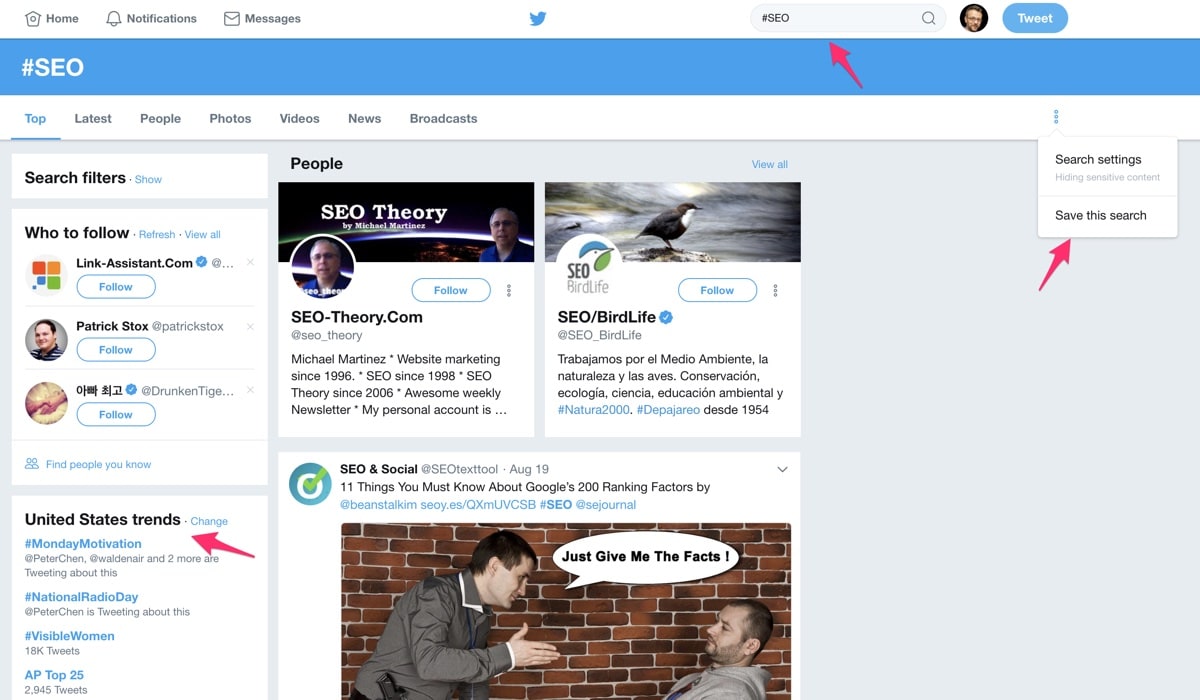The width and height of the screenshot is (1200, 700).
Task: Follow the SEO/BirdLife account
Action: [716, 290]
